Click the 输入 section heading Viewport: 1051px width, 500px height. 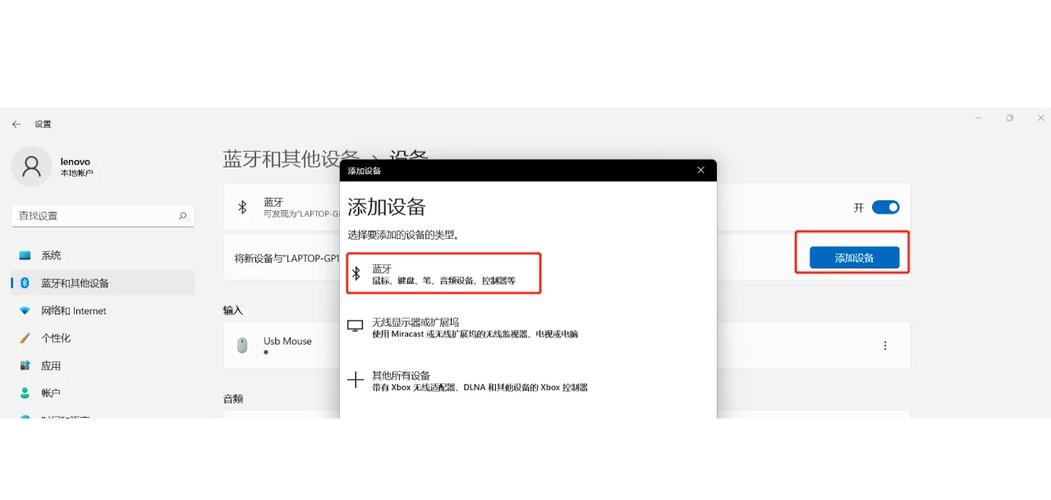(233, 310)
